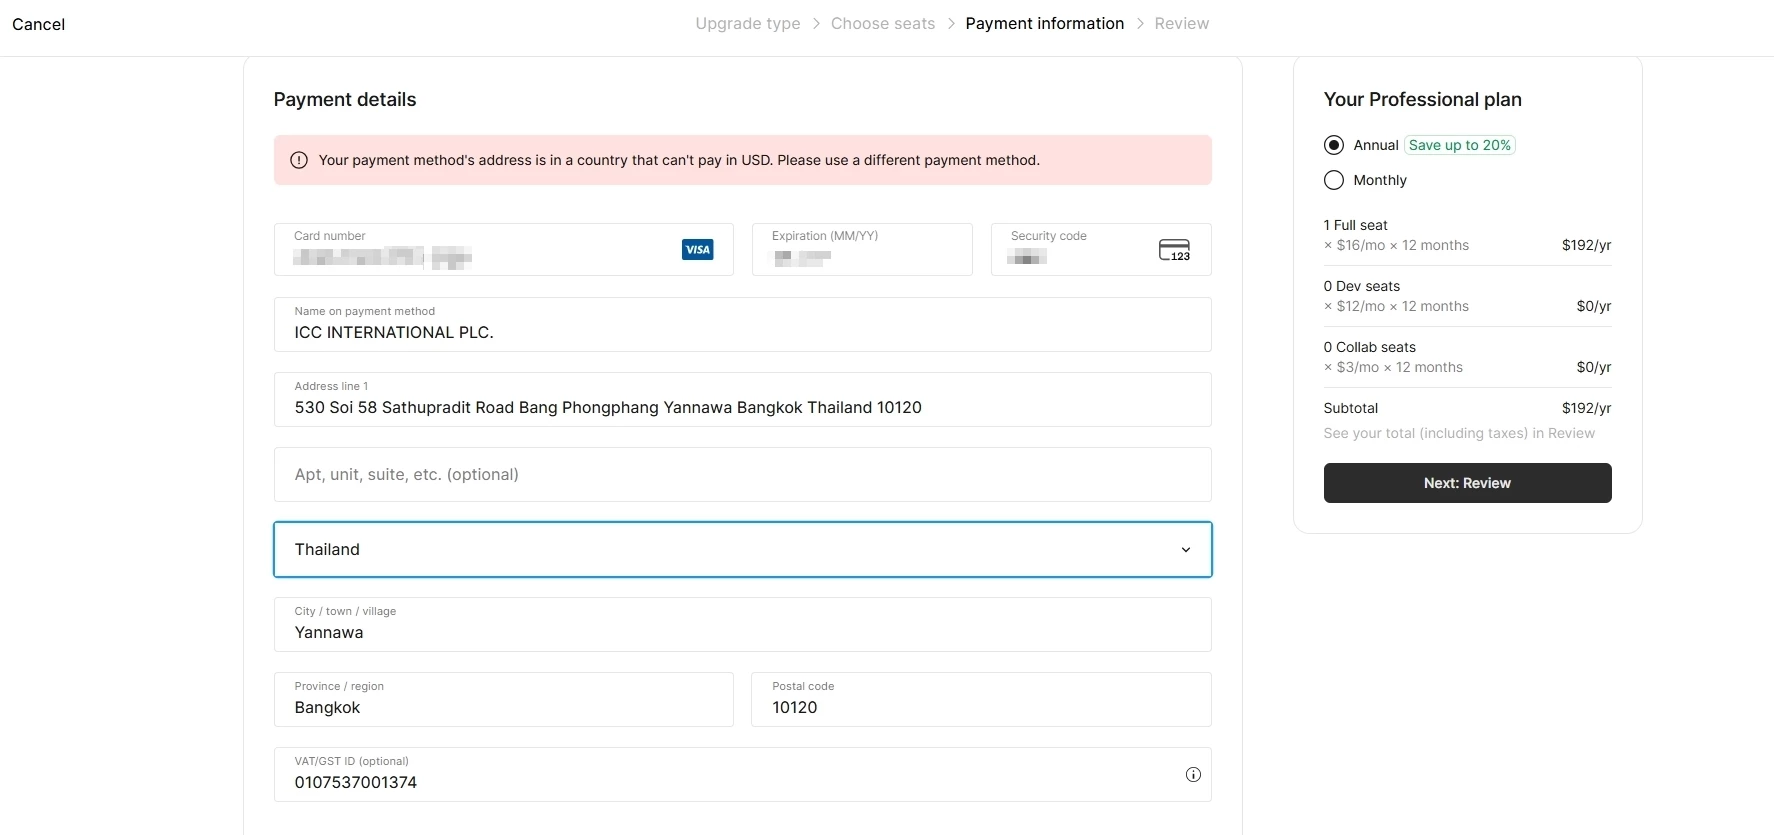Click the error alert warning icon

(x=298, y=160)
